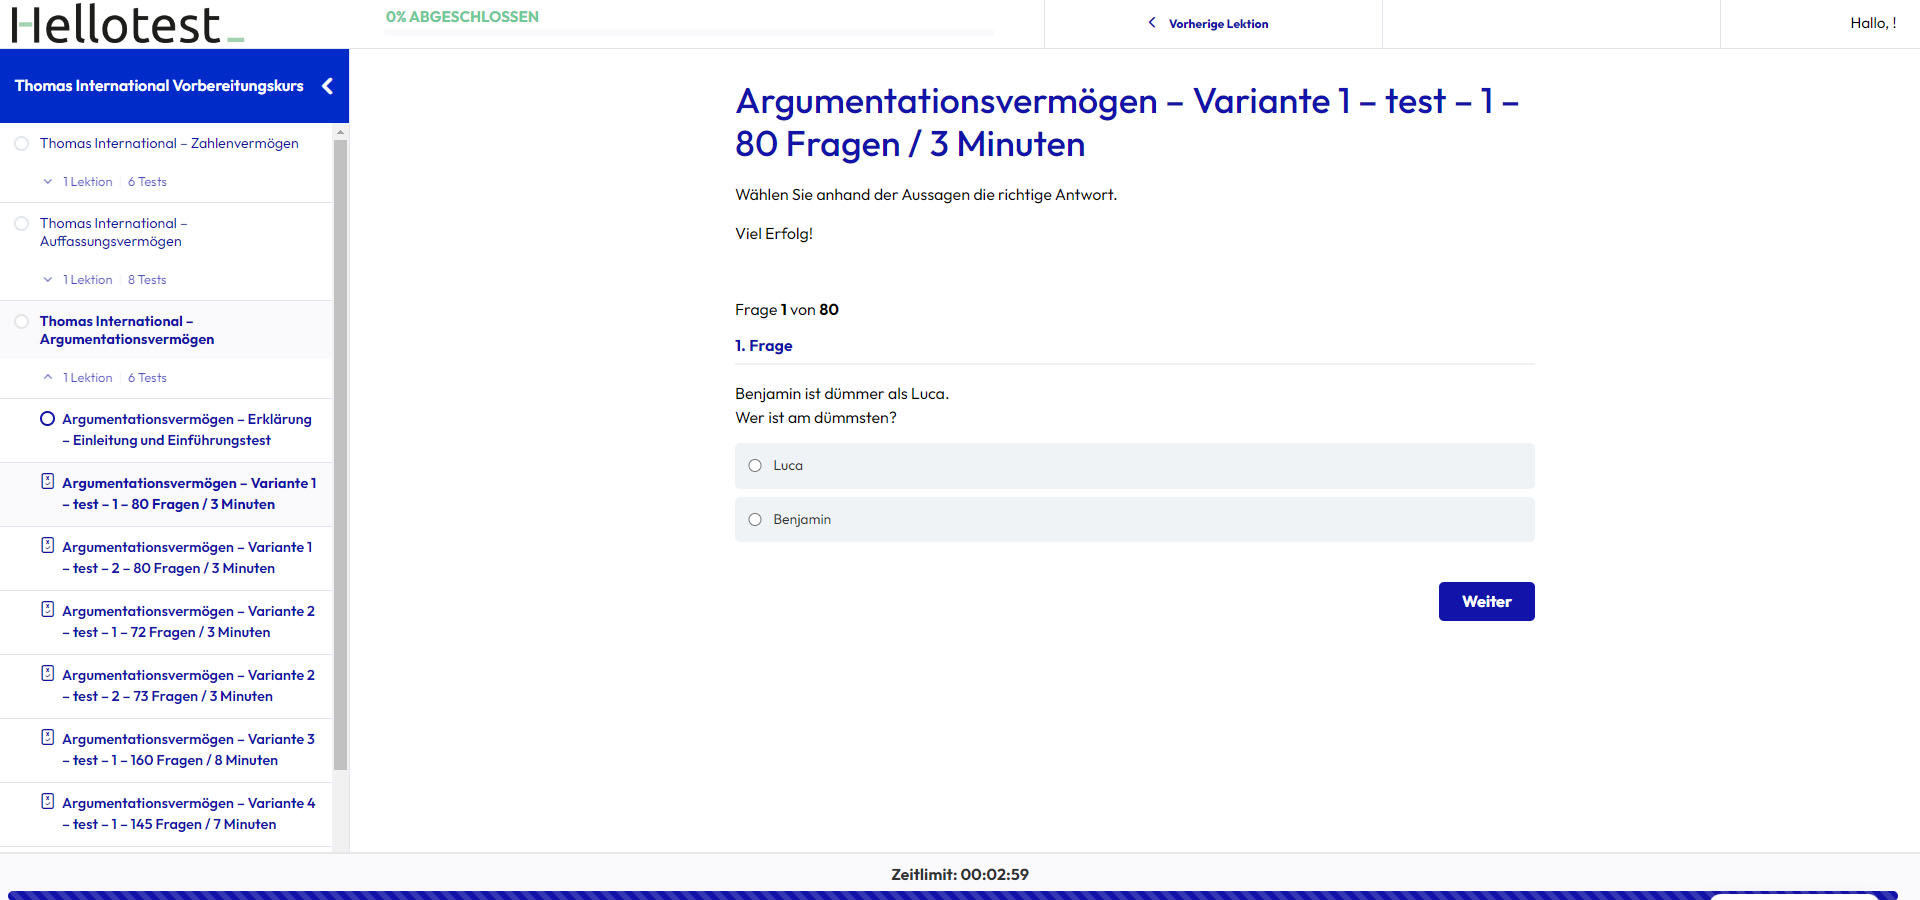Open Argumentationsvermögen Erklärung Einleitung lesson
The width and height of the screenshot is (1920, 900).
pyautogui.click(x=187, y=430)
